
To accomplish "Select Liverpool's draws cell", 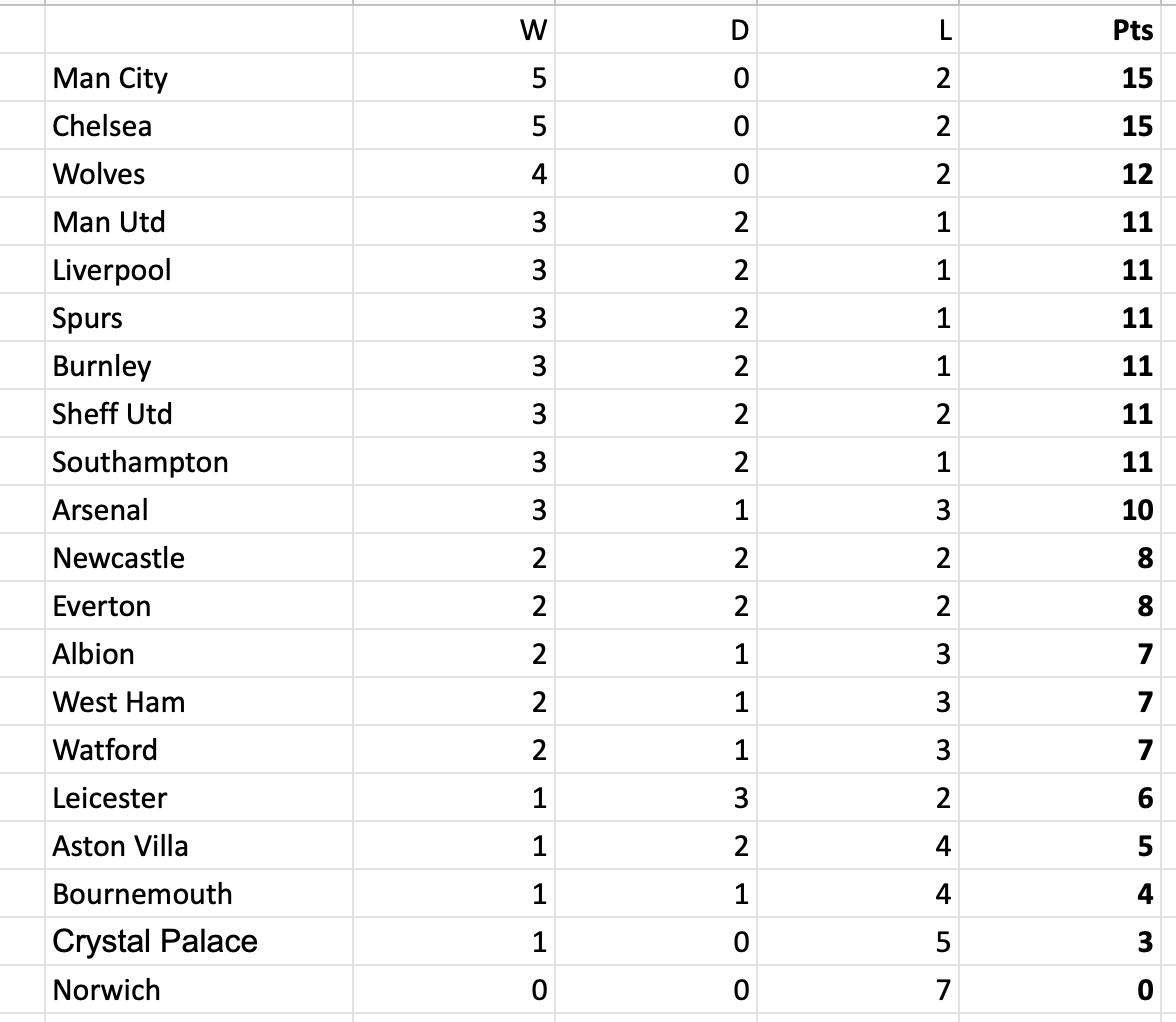I will click(x=656, y=269).
